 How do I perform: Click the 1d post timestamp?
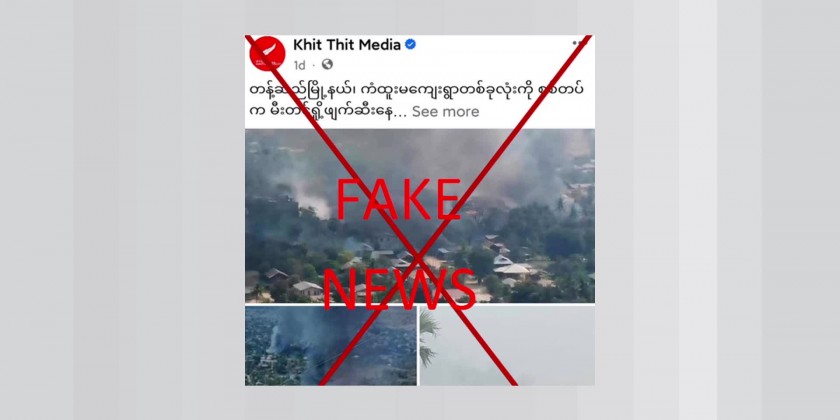(x=299, y=65)
